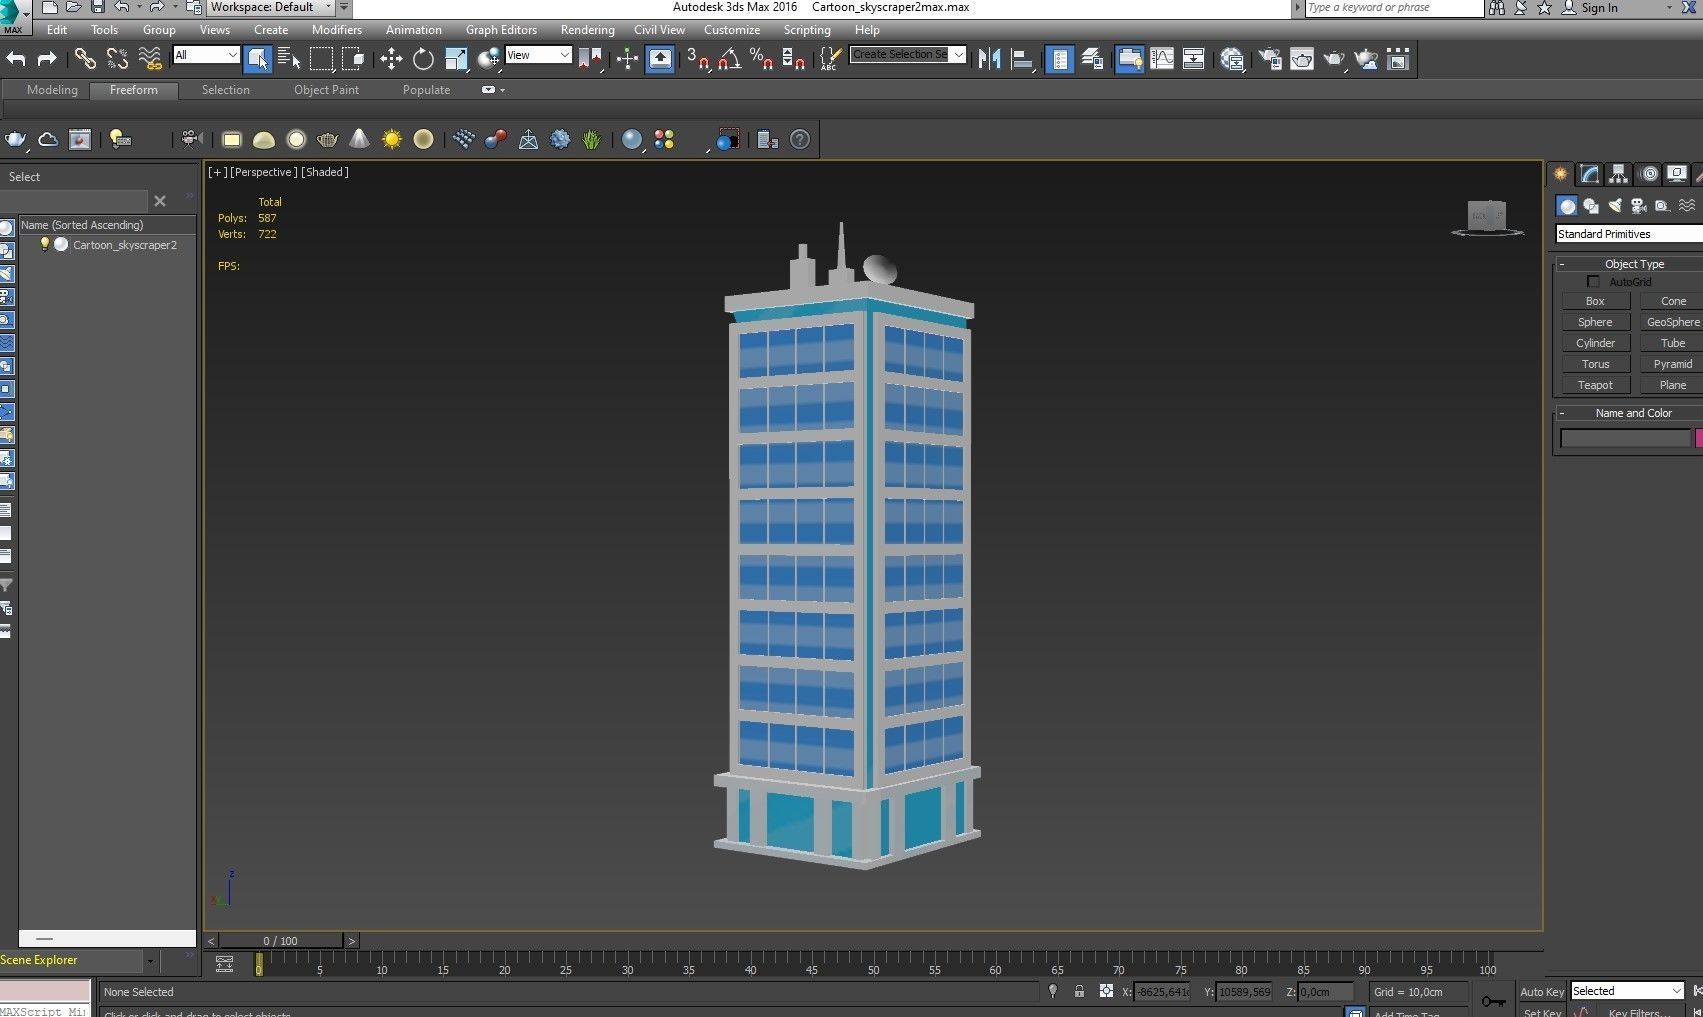
Task: Open reference coordinate system View dropdown
Action: pyautogui.click(x=538, y=55)
